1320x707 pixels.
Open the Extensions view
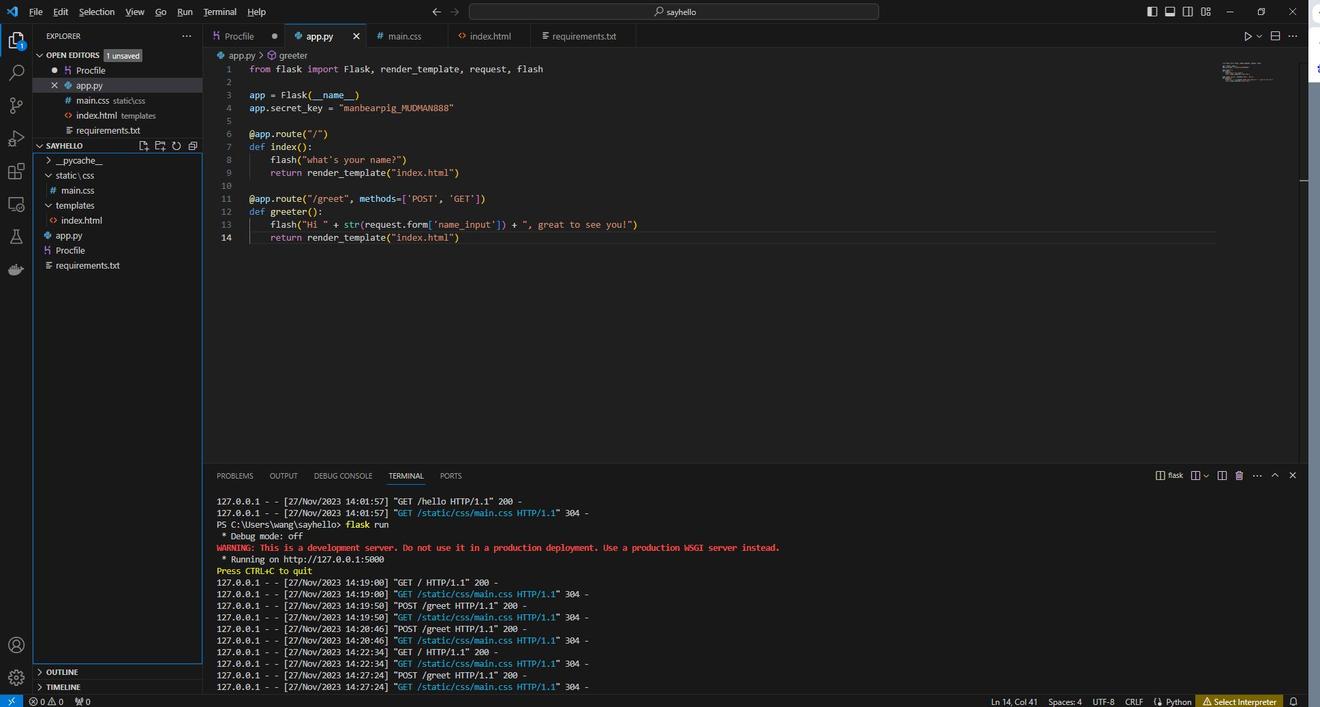point(16,172)
